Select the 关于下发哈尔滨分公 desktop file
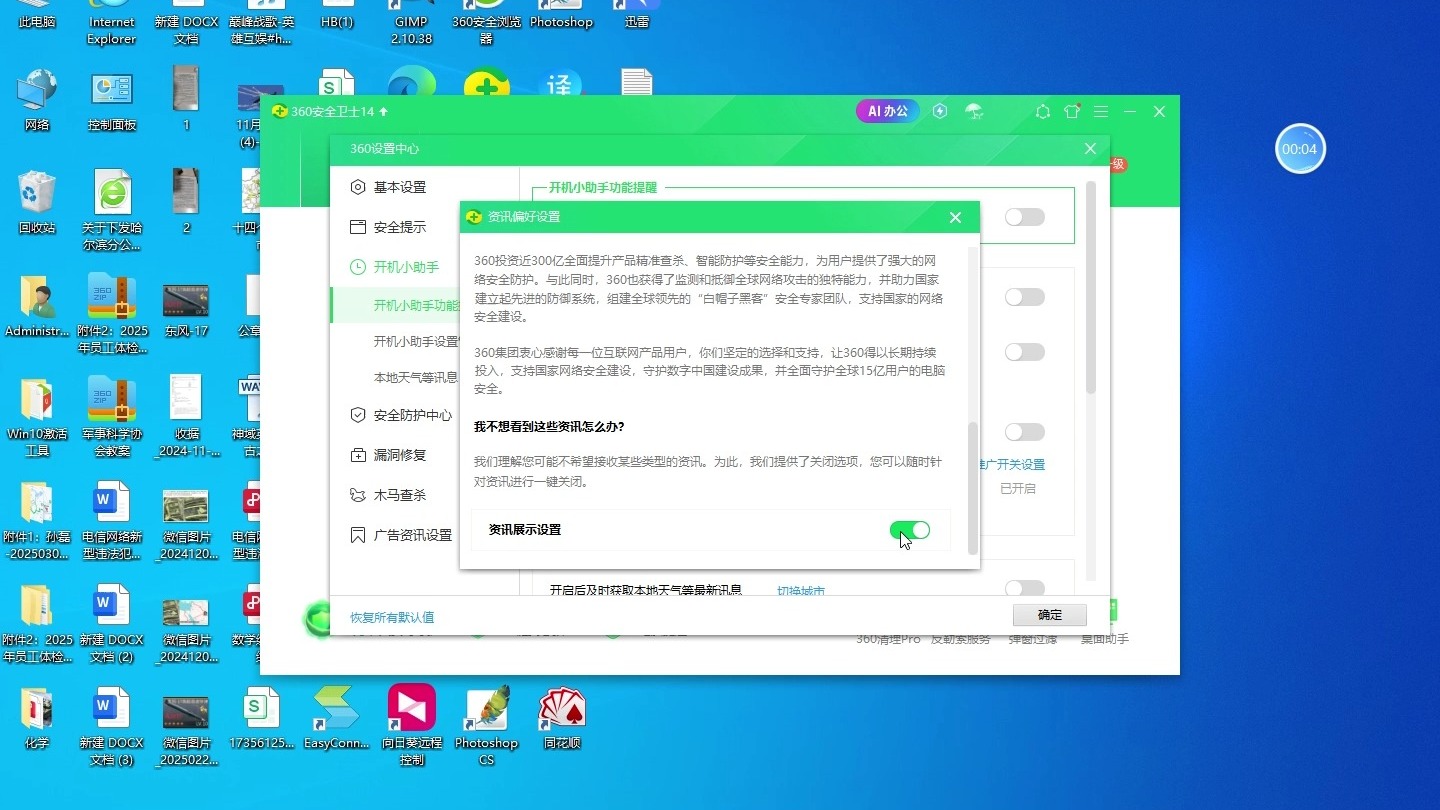This screenshot has height=810, width=1440. point(112,210)
